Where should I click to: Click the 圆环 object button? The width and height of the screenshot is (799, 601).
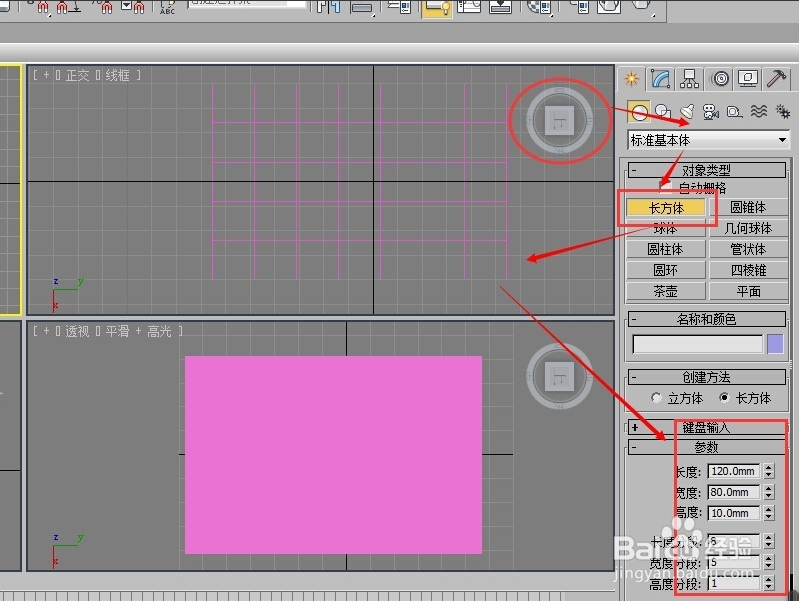pyautogui.click(x=665, y=270)
